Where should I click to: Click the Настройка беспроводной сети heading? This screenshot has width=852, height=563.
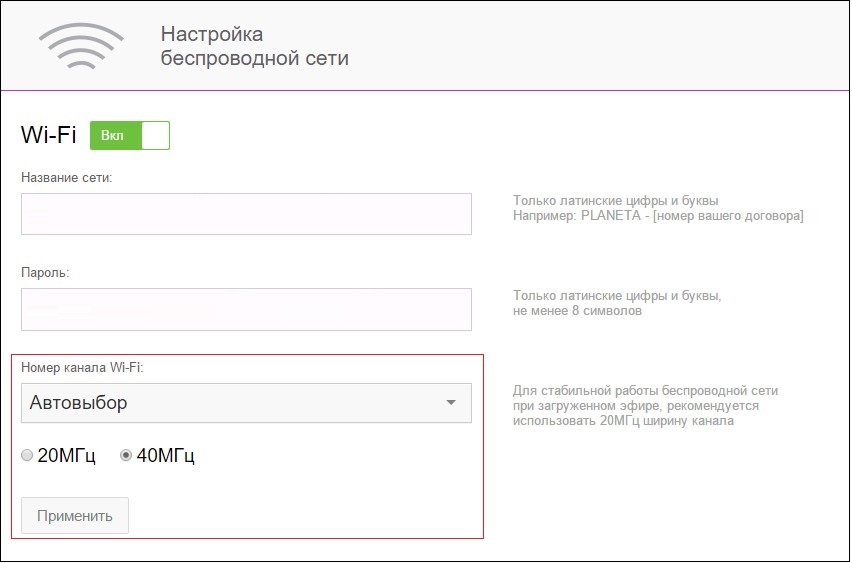[x=254, y=46]
